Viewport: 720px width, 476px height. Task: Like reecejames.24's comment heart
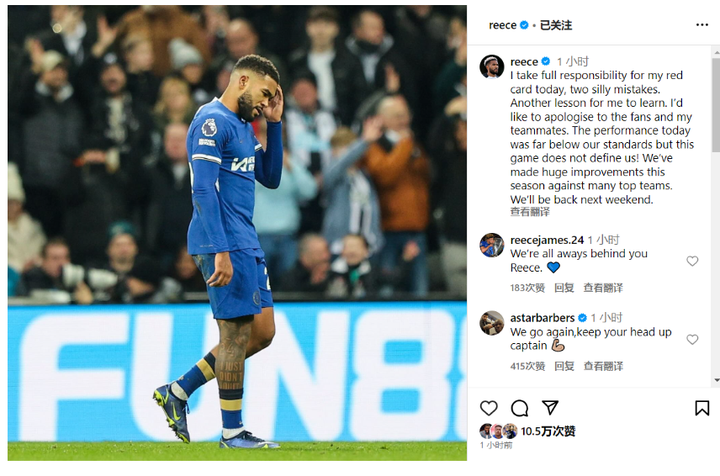[x=692, y=261]
